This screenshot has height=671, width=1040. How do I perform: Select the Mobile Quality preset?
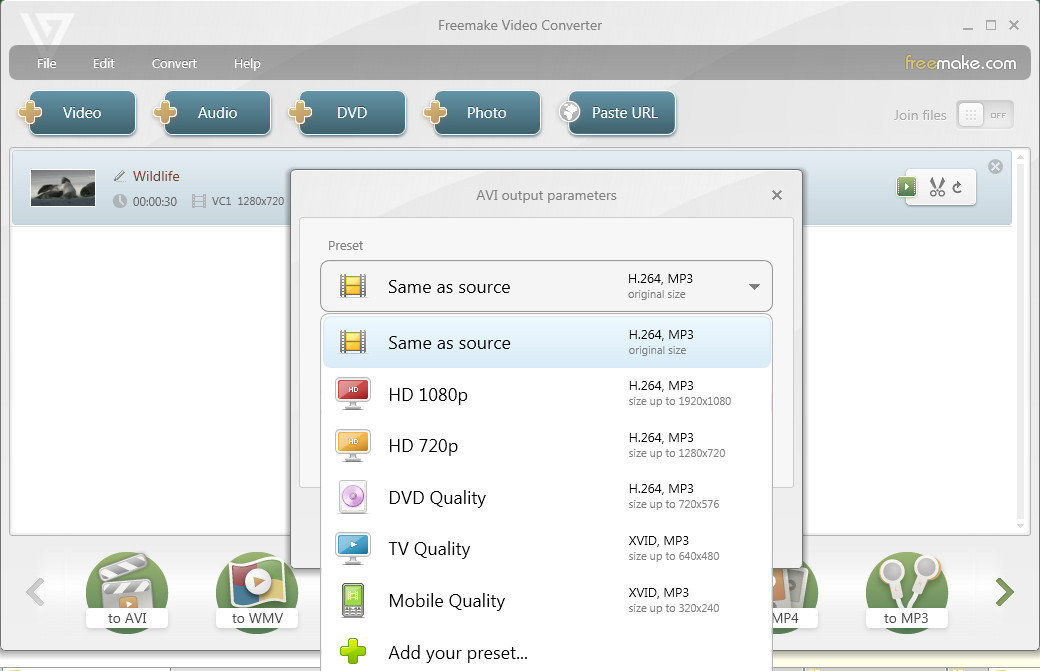tap(547, 600)
